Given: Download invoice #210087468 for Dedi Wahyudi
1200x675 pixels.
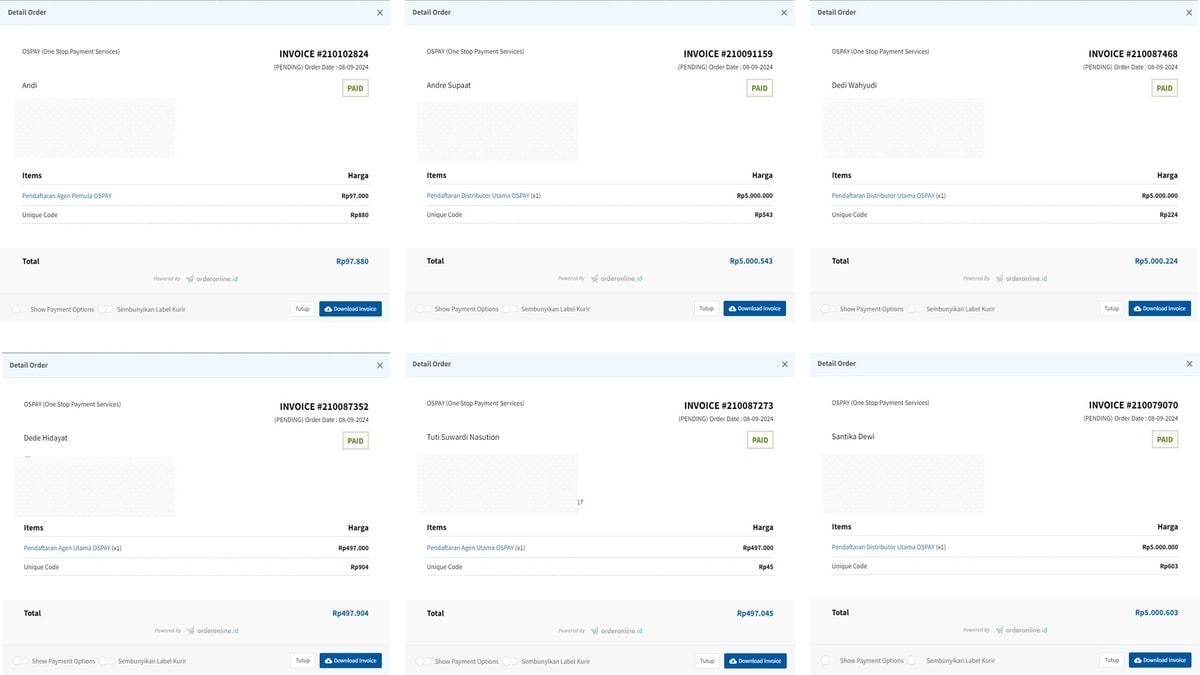Looking at the screenshot, I should pos(1159,309).
